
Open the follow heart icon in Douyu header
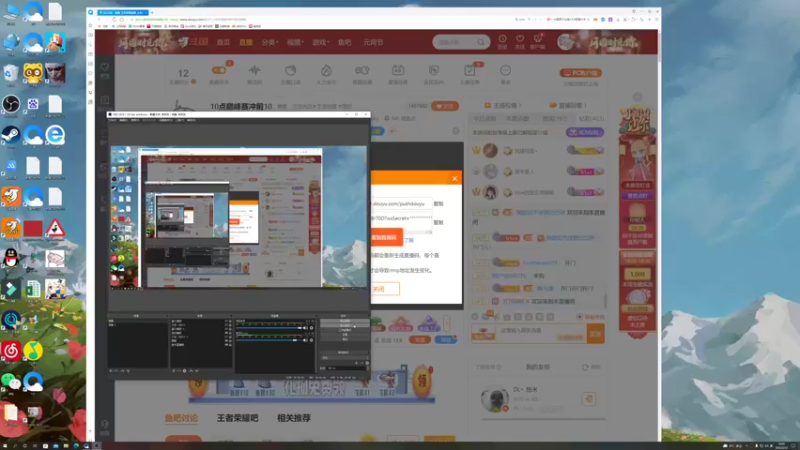point(520,39)
